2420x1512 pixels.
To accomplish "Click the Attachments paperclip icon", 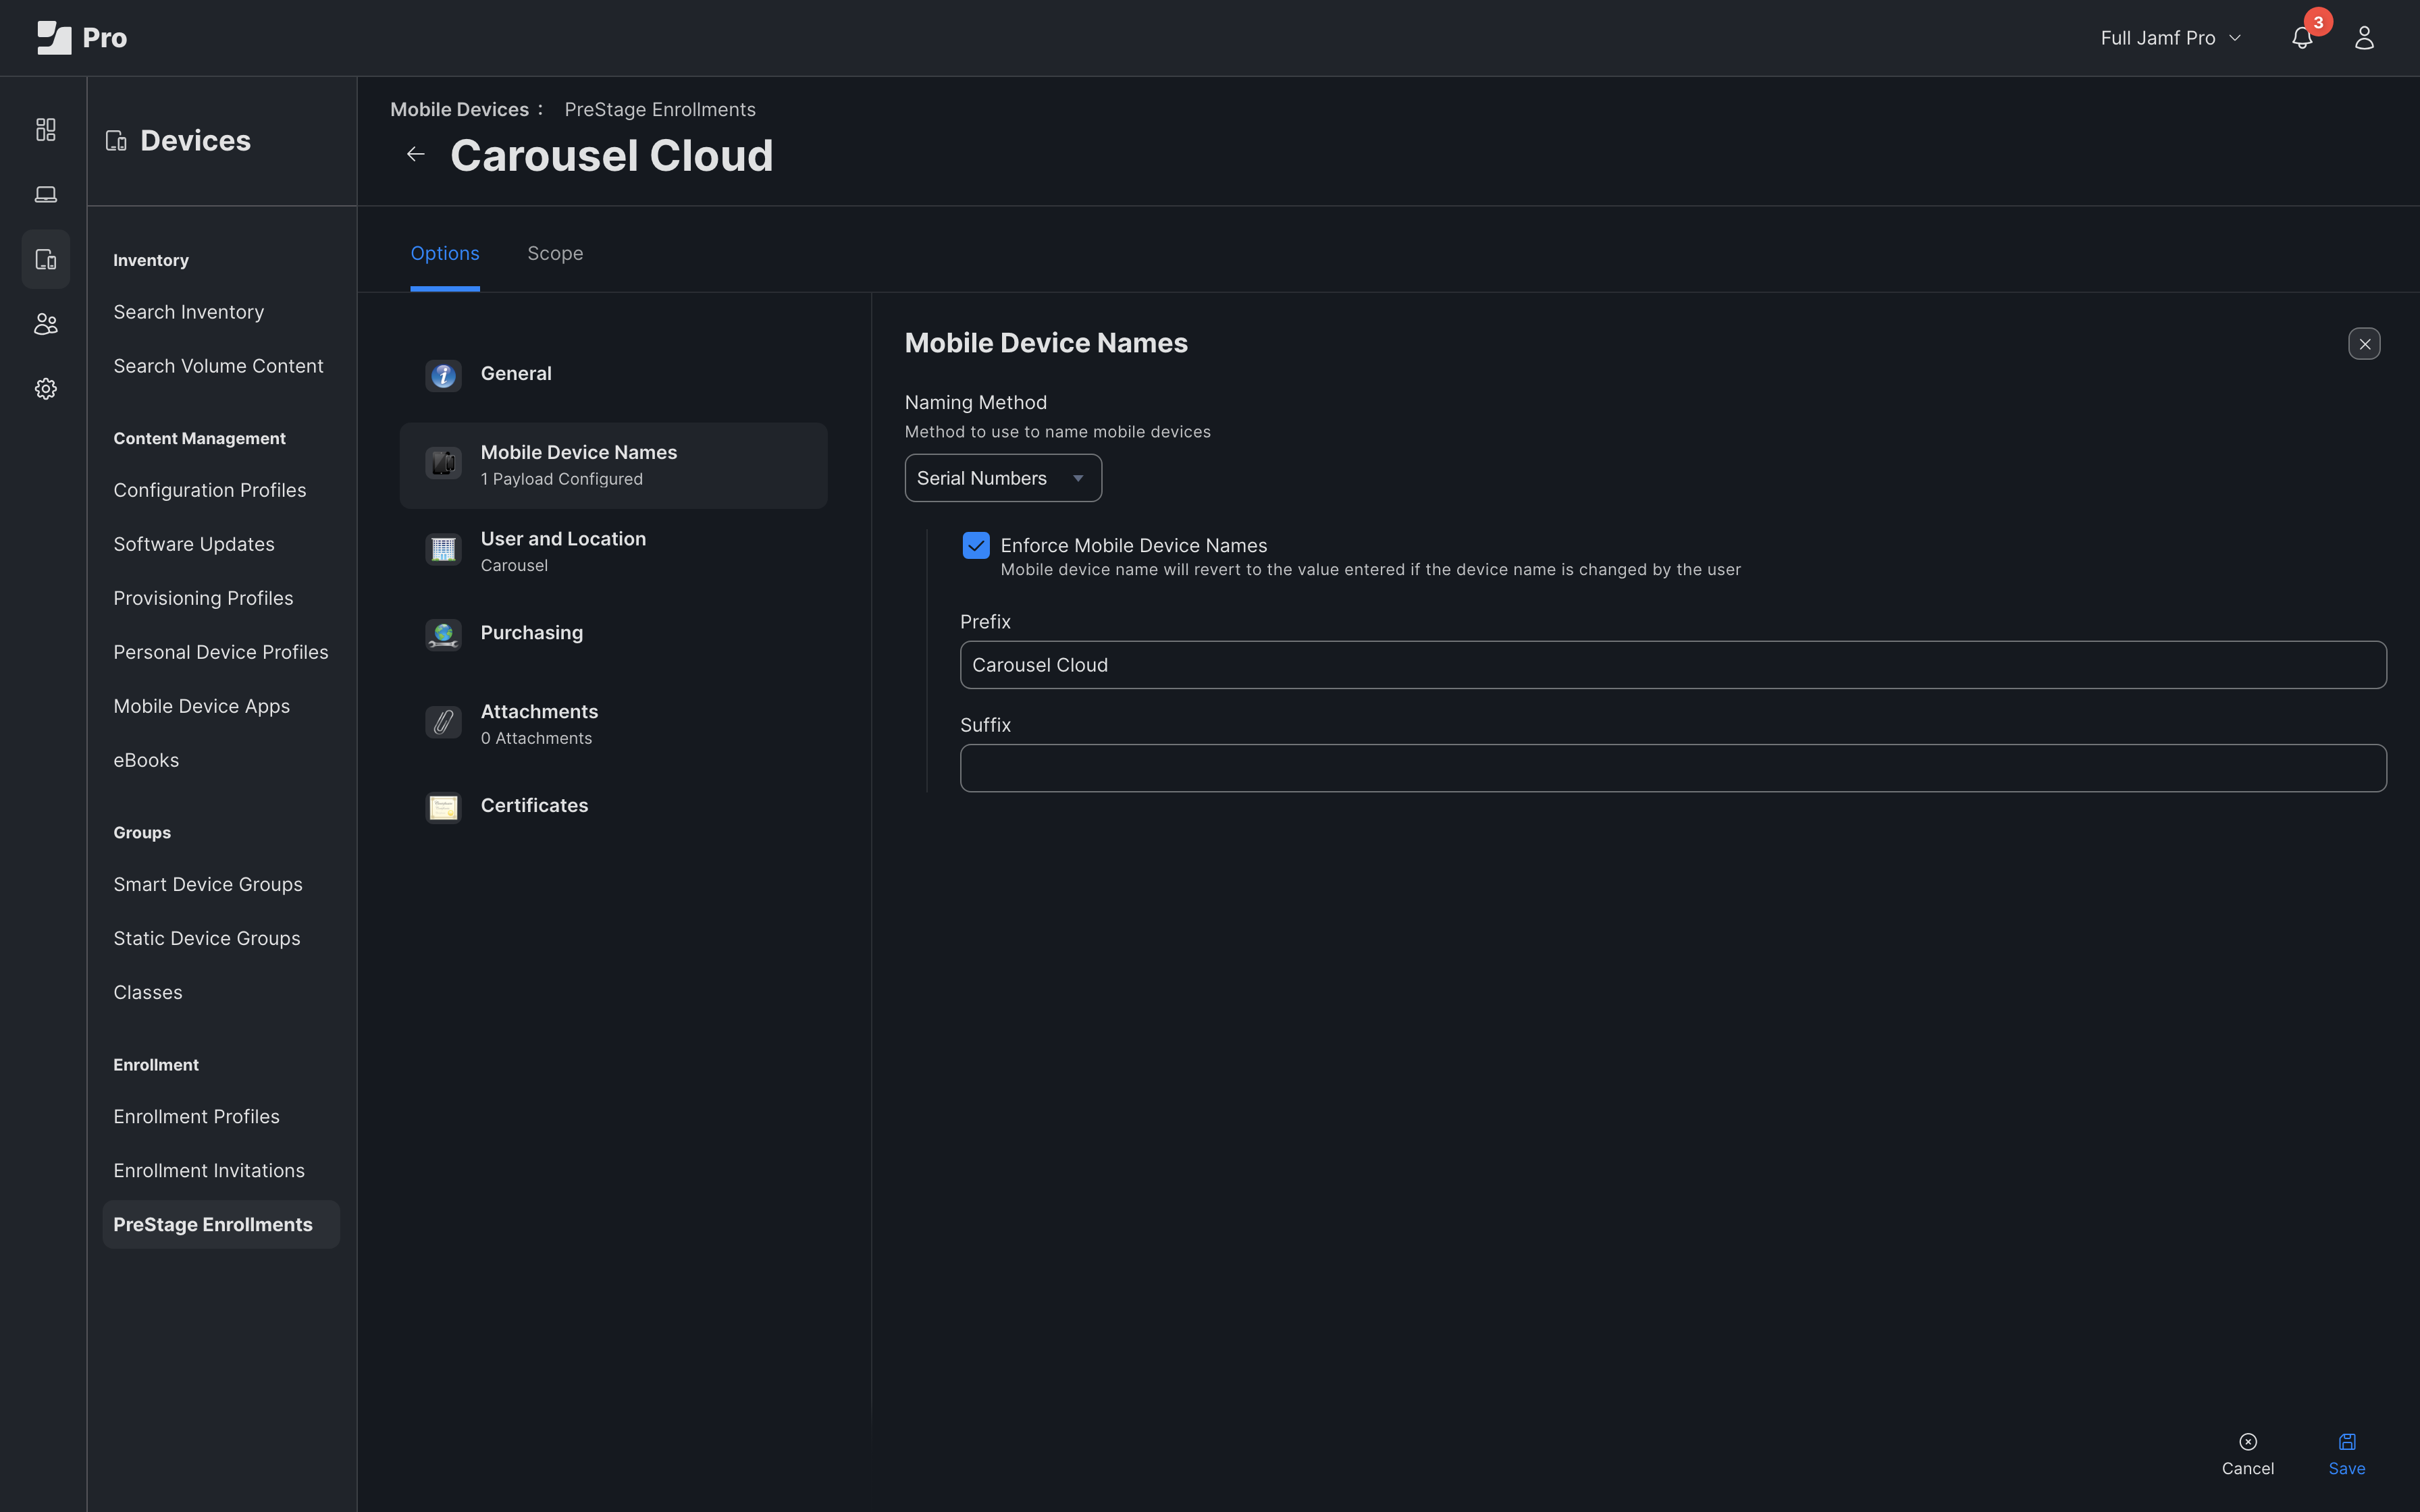I will (443, 722).
